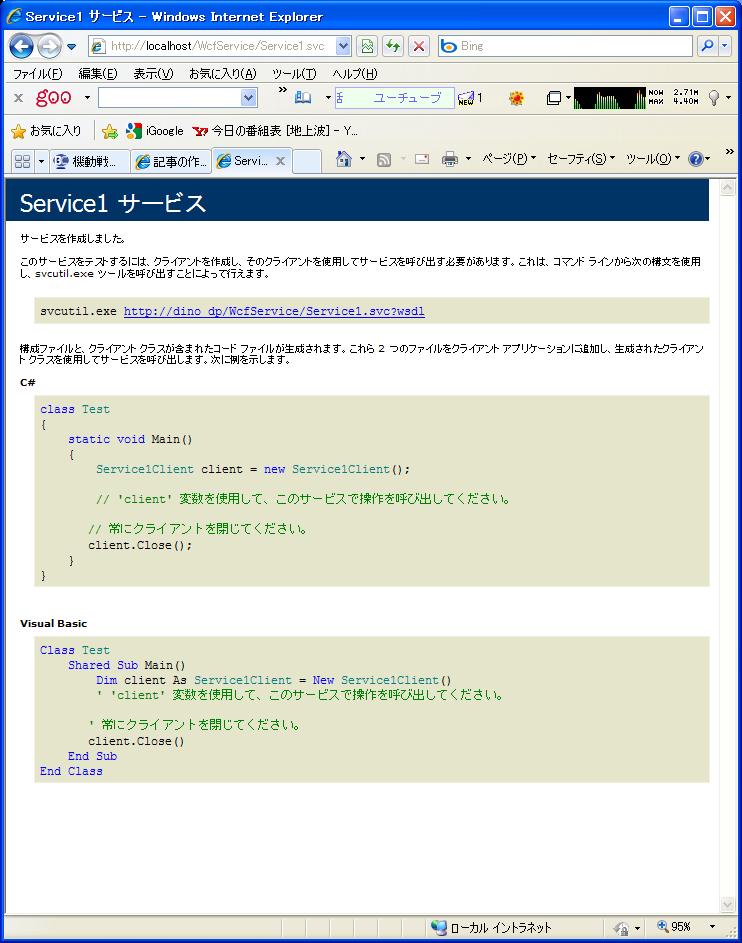Click the Bing search magnifier button
The height and width of the screenshot is (943, 742).
coord(708,46)
